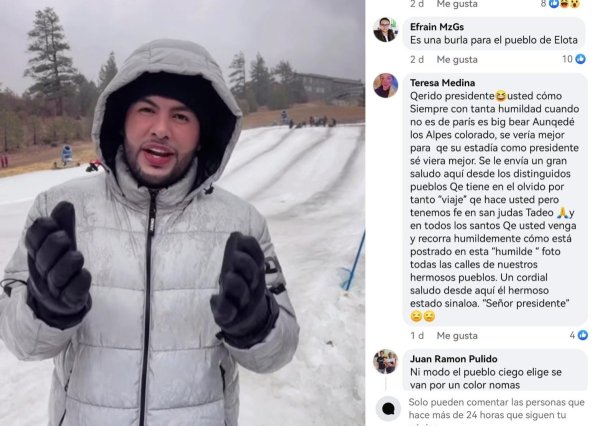600x426 pixels.
Task: Click the 2 d timestamp on Efrain's comment
Action: pyautogui.click(x=417, y=59)
